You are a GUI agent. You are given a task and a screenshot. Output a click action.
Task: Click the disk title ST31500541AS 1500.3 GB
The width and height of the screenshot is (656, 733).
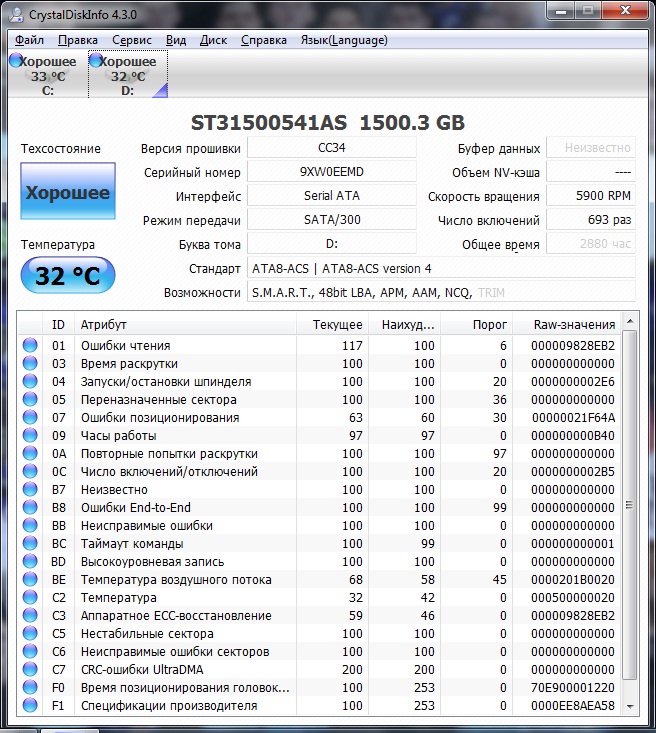pos(328,122)
